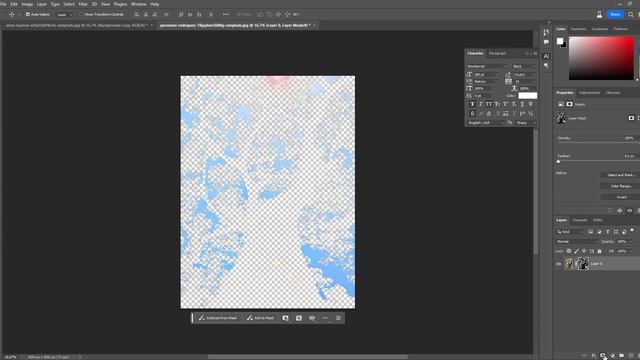
Task: Open the Filter menu
Action: (x=83, y=4)
